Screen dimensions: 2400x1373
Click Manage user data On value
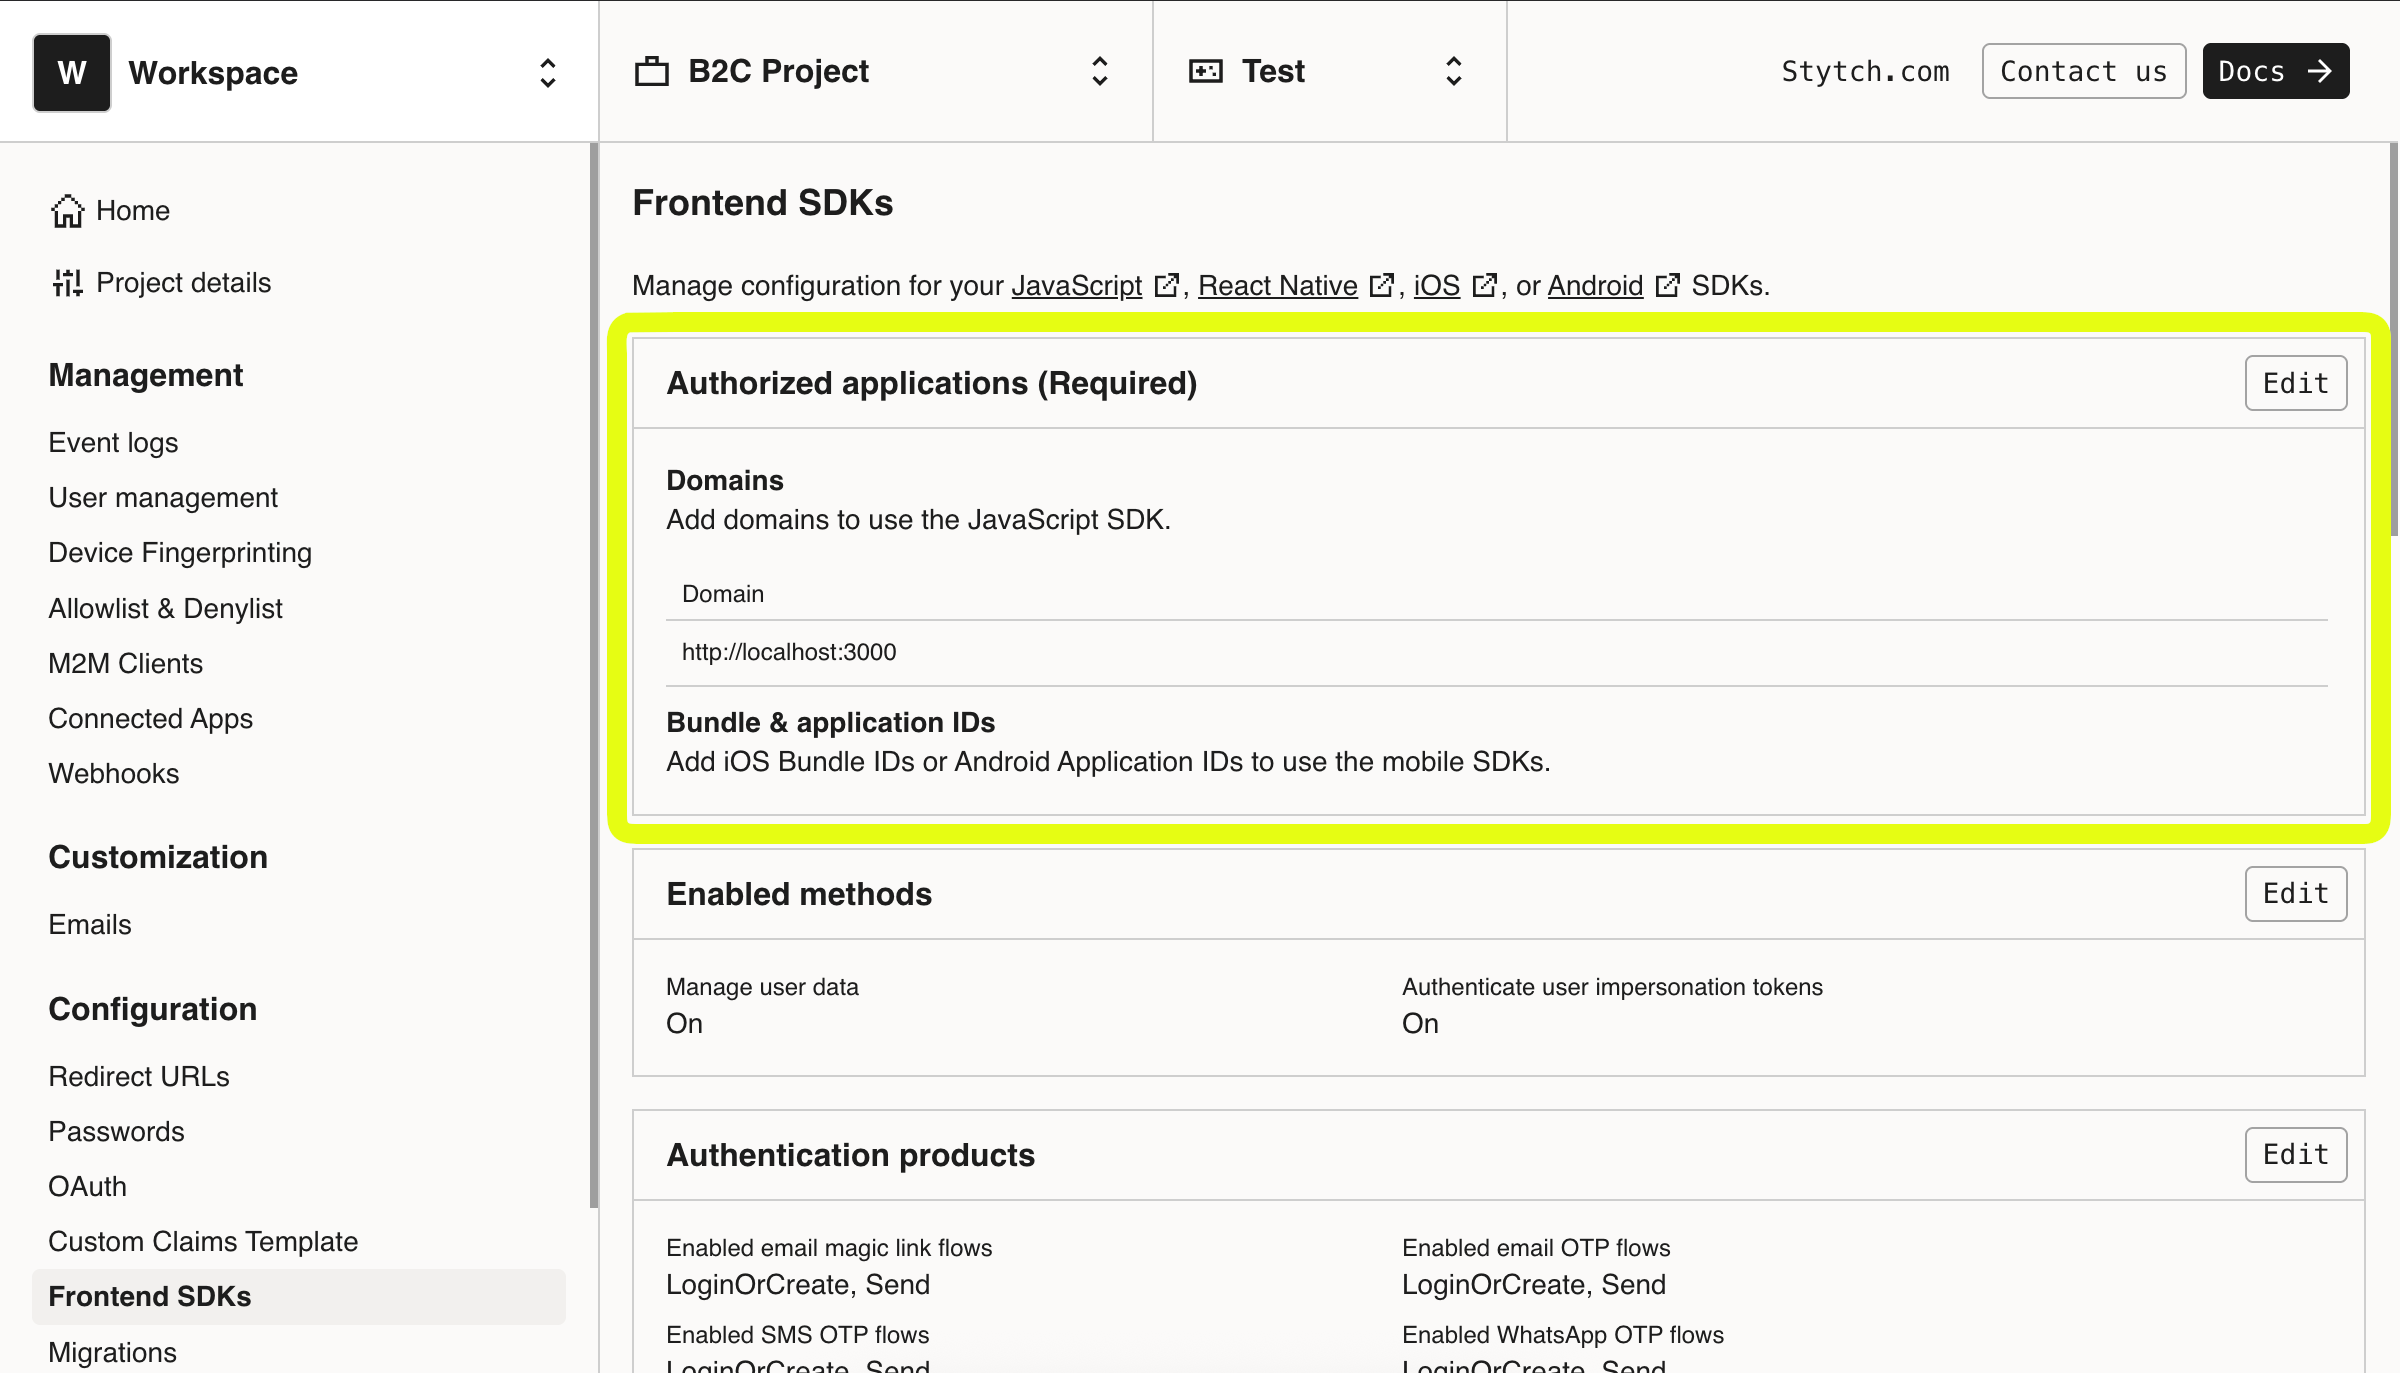(x=684, y=1023)
